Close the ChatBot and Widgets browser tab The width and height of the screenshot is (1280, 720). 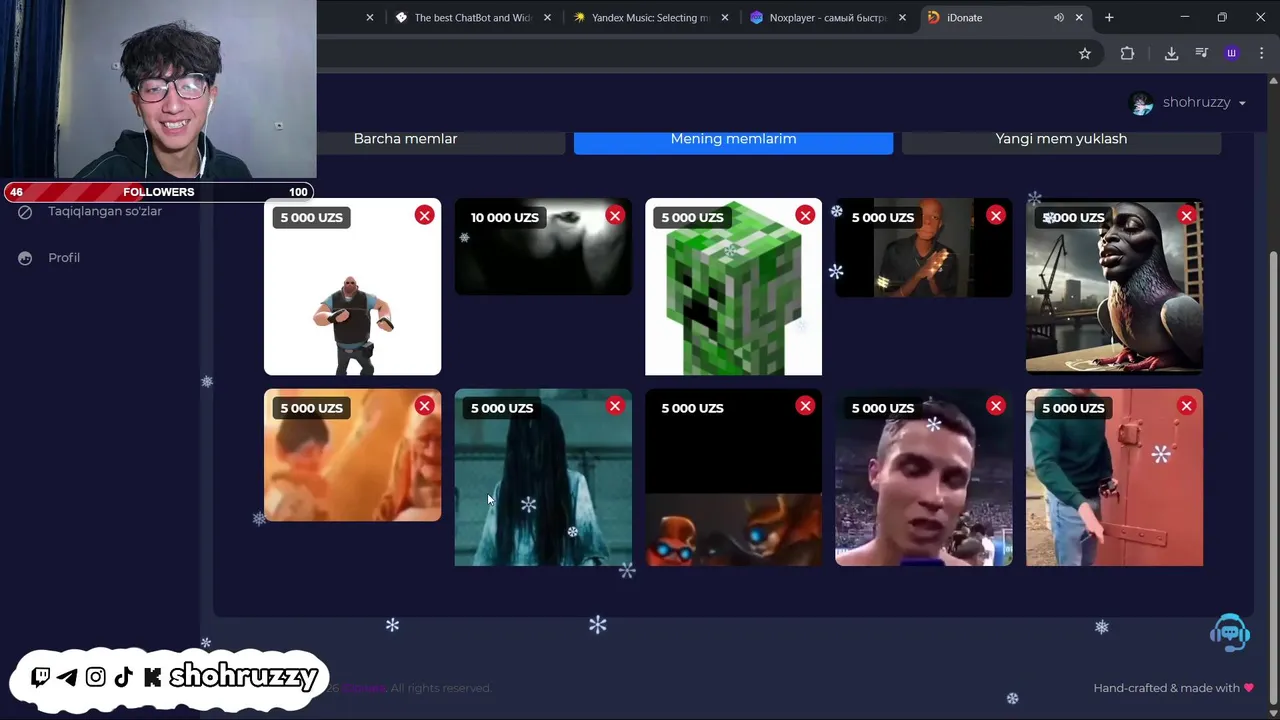[547, 18]
